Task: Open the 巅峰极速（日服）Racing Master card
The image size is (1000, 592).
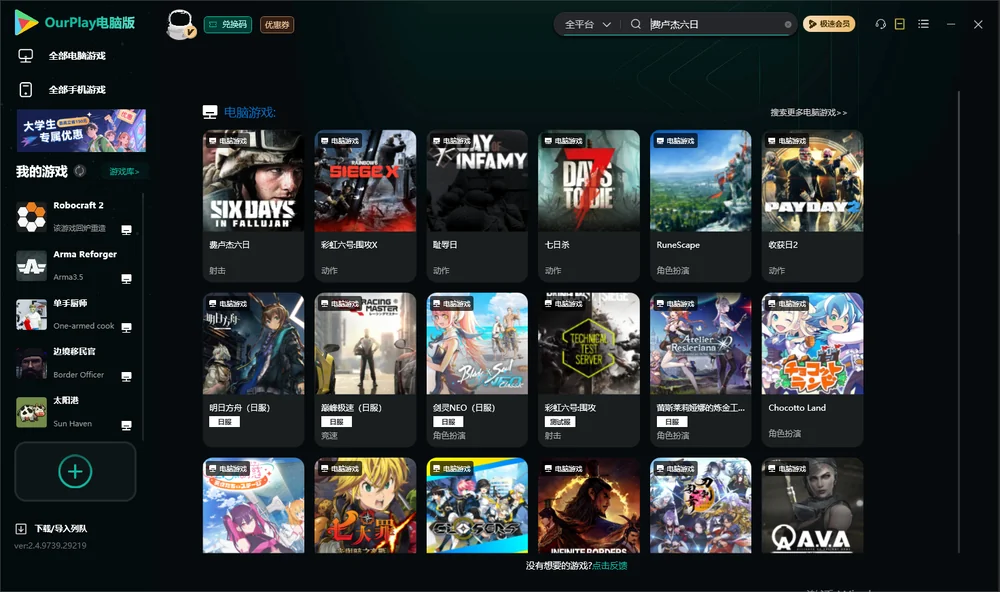Action: click(365, 369)
